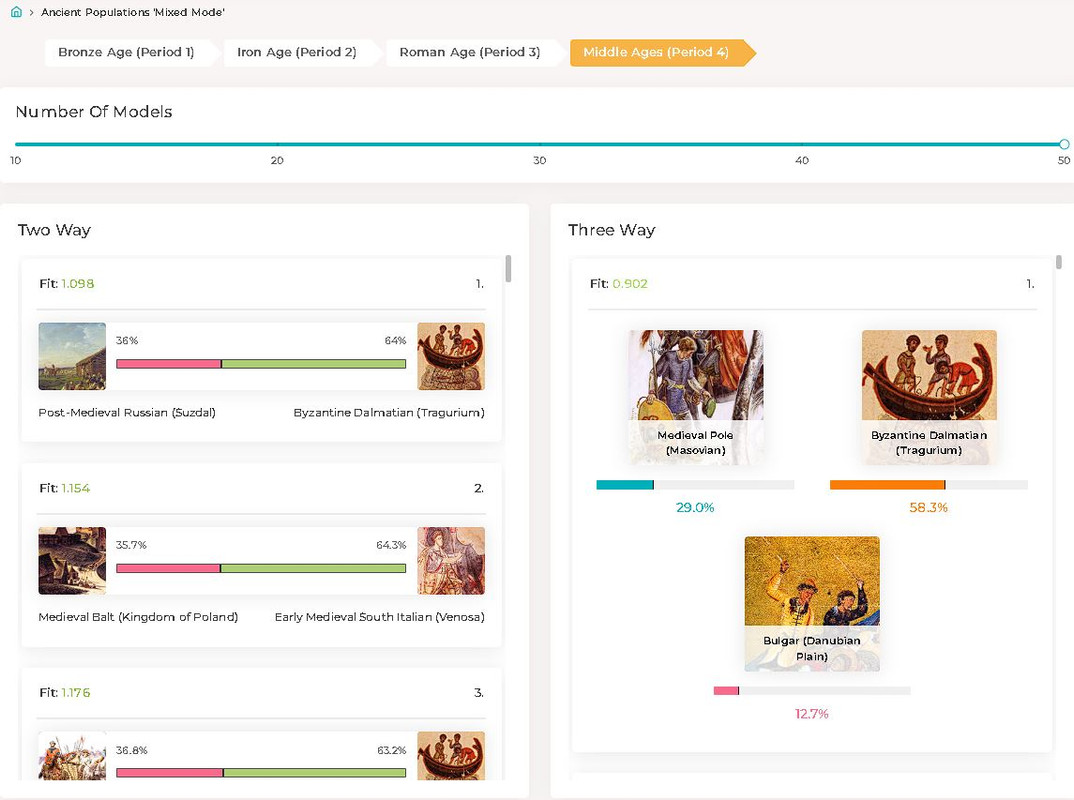Click the pink 12.7% progress bar
Viewport: 1074px width, 800px height.
click(812, 690)
